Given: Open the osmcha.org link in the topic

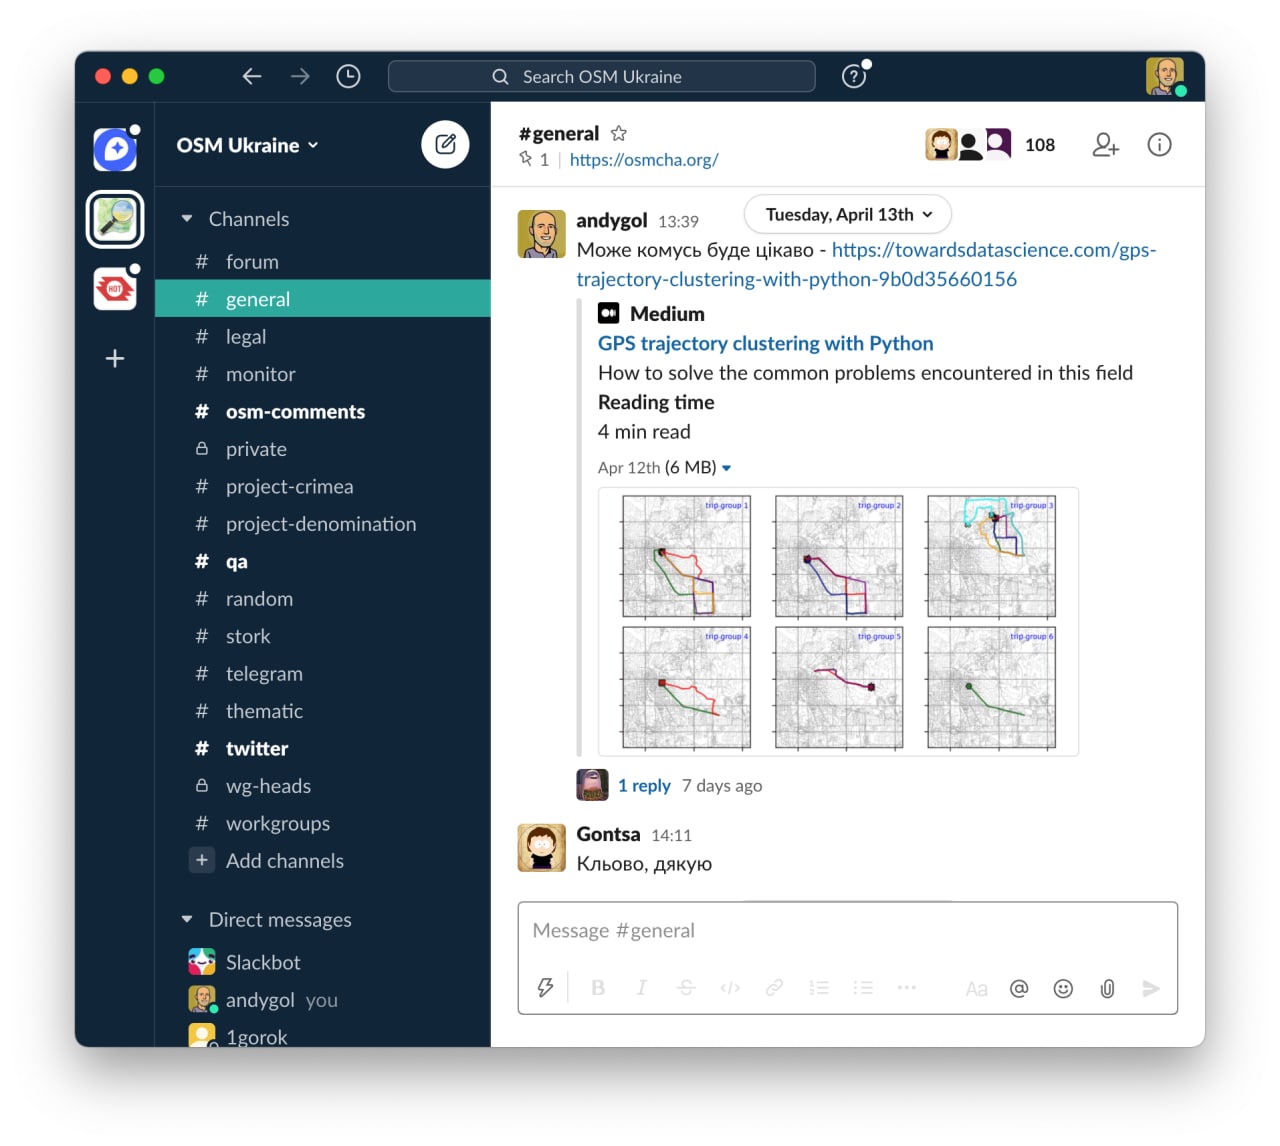Looking at the screenshot, I should tap(644, 159).
